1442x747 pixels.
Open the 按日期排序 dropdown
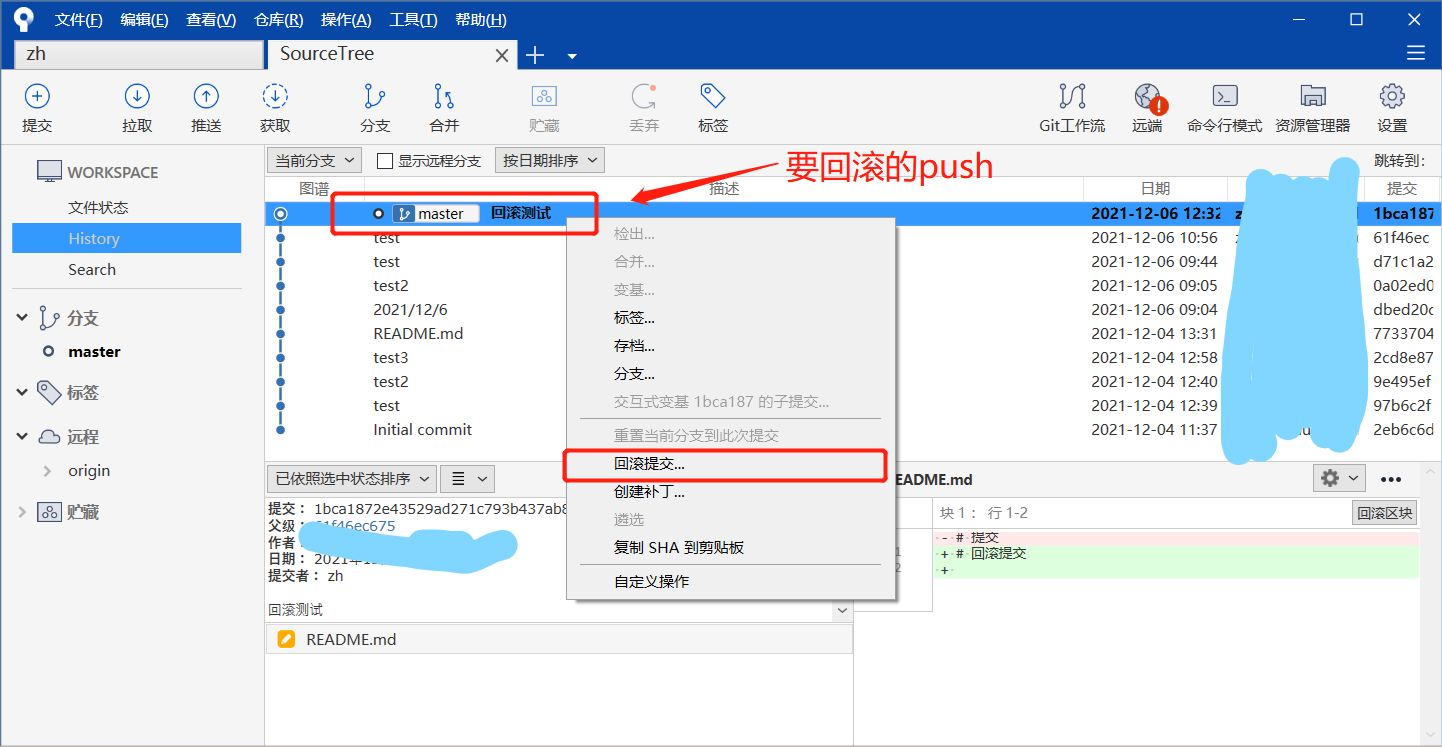tap(550, 160)
